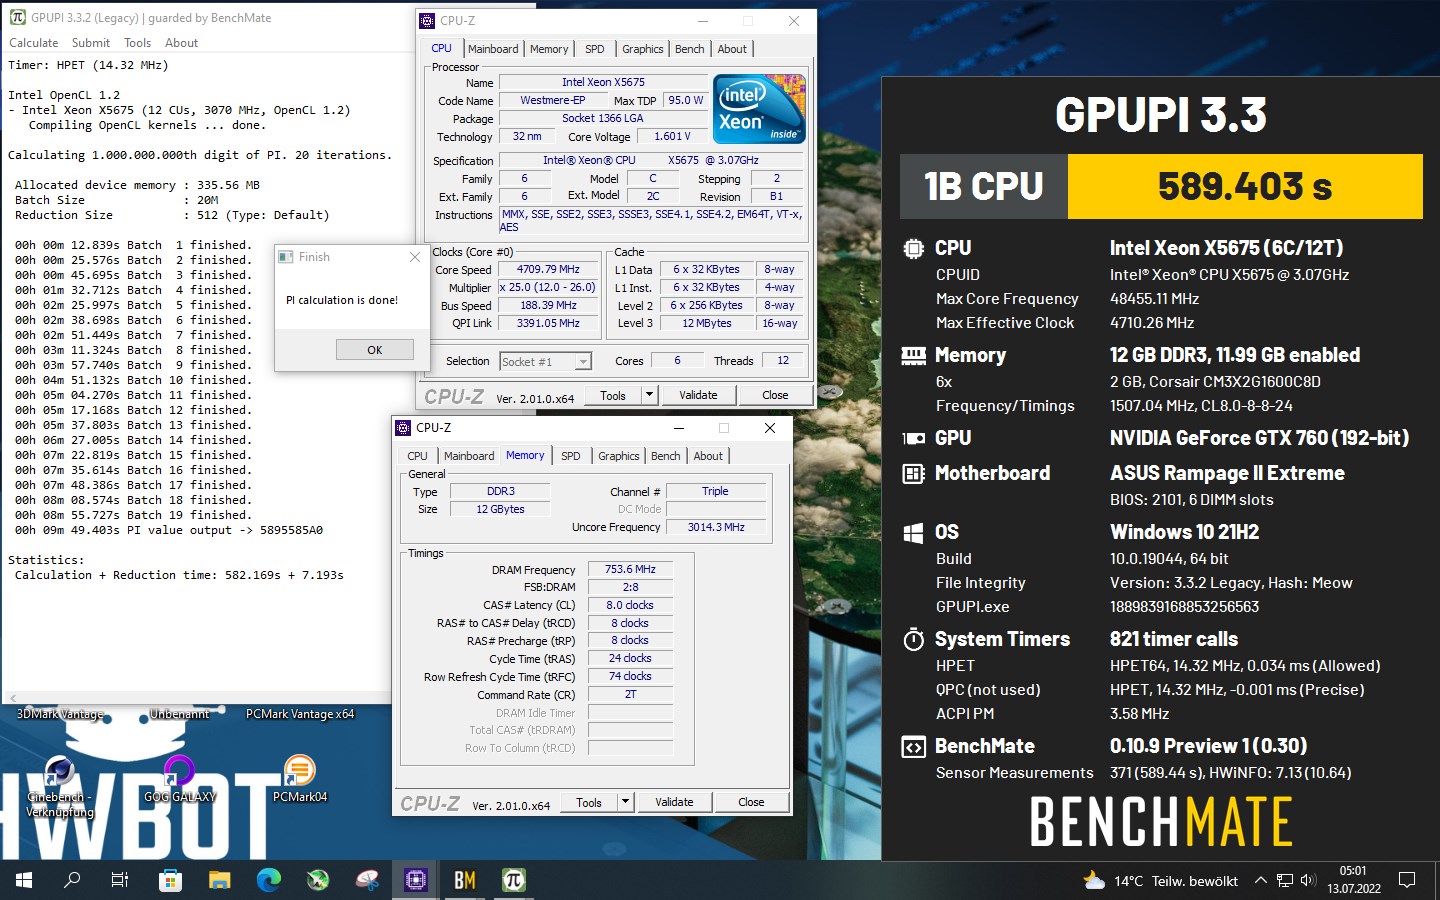Select the Cinebench desktop shortcut

(59, 788)
